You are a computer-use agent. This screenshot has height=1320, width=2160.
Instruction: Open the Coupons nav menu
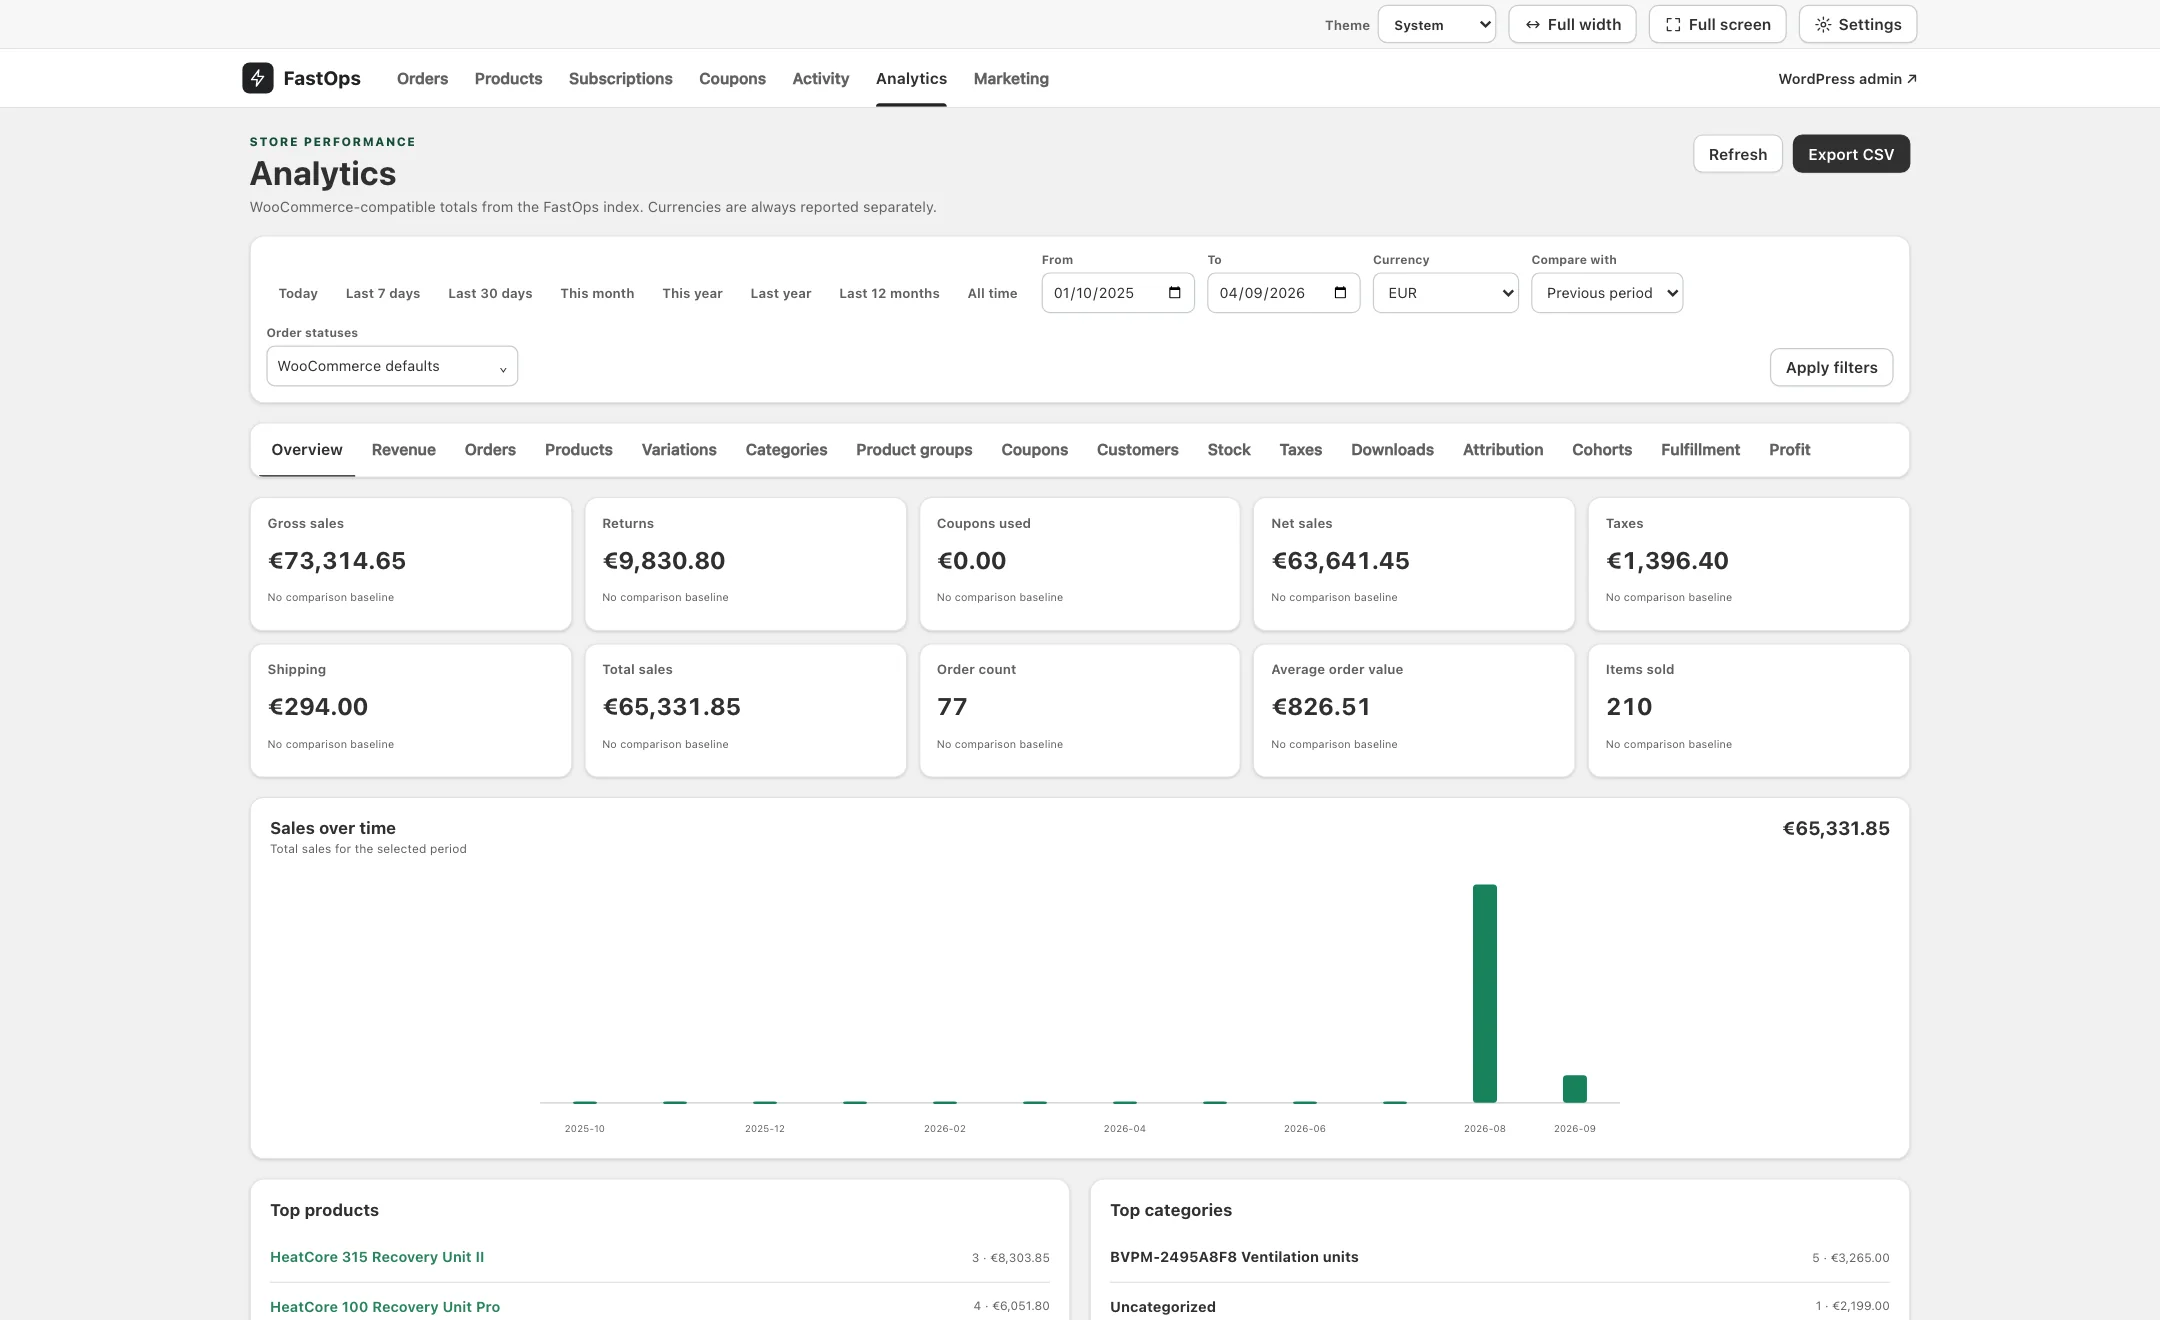pyautogui.click(x=732, y=78)
